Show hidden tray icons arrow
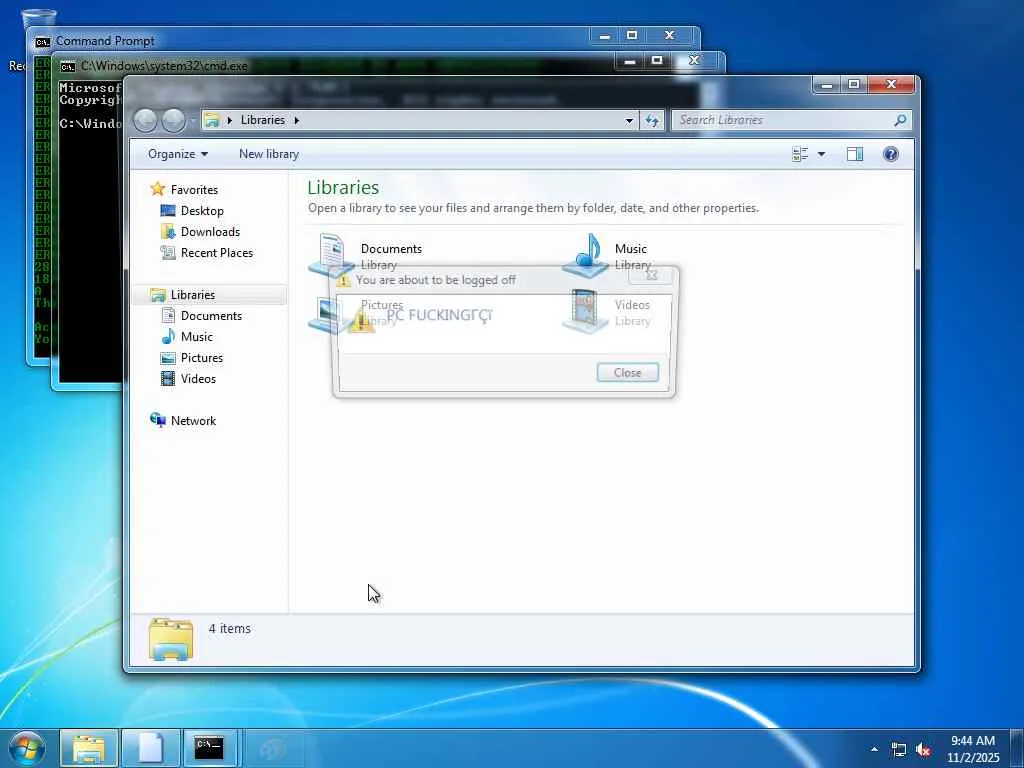Screen dimensions: 1024x768 tap(874, 749)
